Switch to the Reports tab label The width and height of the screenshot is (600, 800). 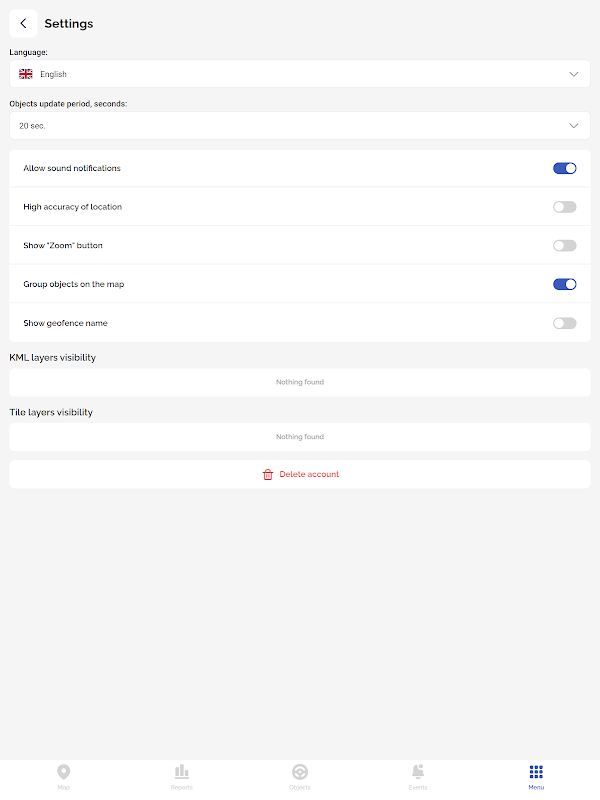pyautogui.click(x=182, y=788)
